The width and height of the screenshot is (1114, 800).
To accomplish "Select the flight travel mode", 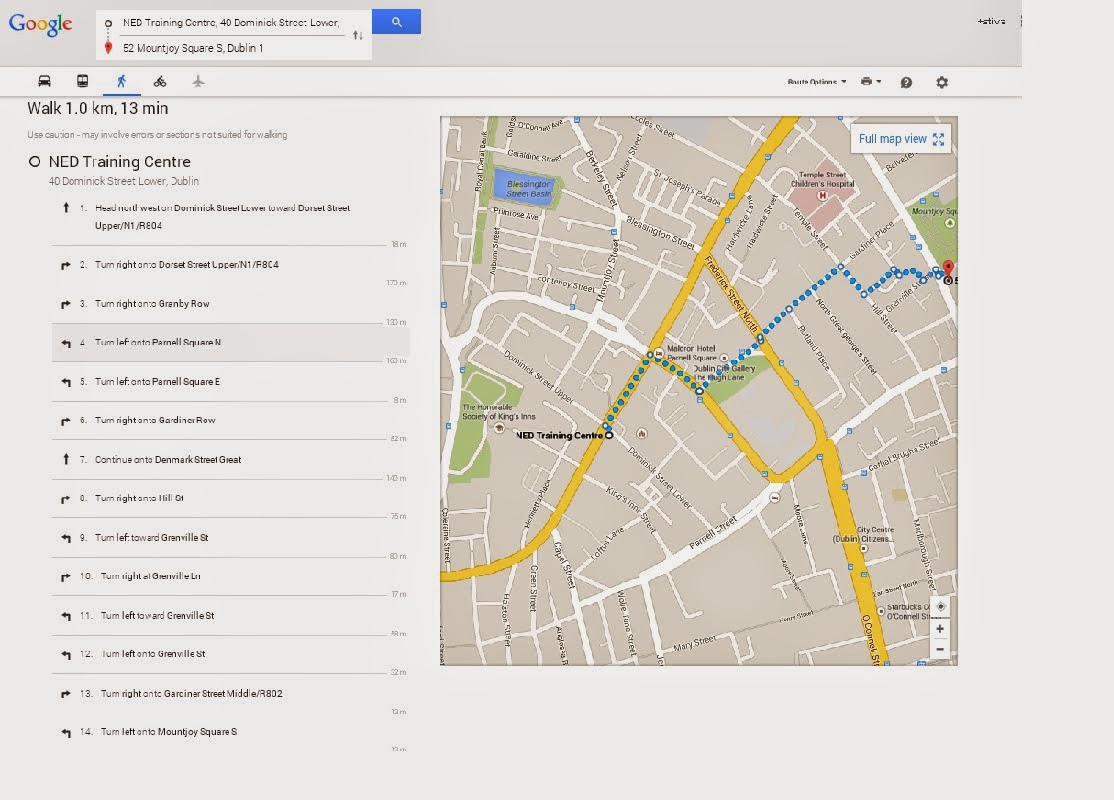I will [198, 81].
